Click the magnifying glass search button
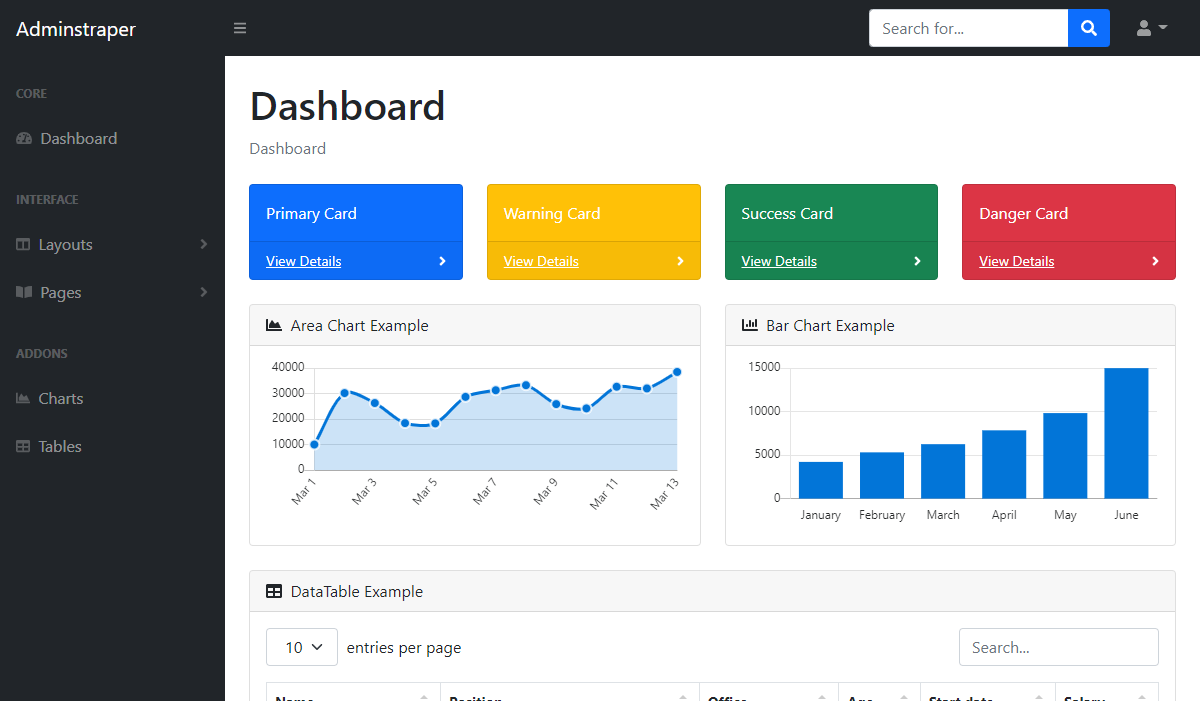1200x701 pixels. [1089, 28]
